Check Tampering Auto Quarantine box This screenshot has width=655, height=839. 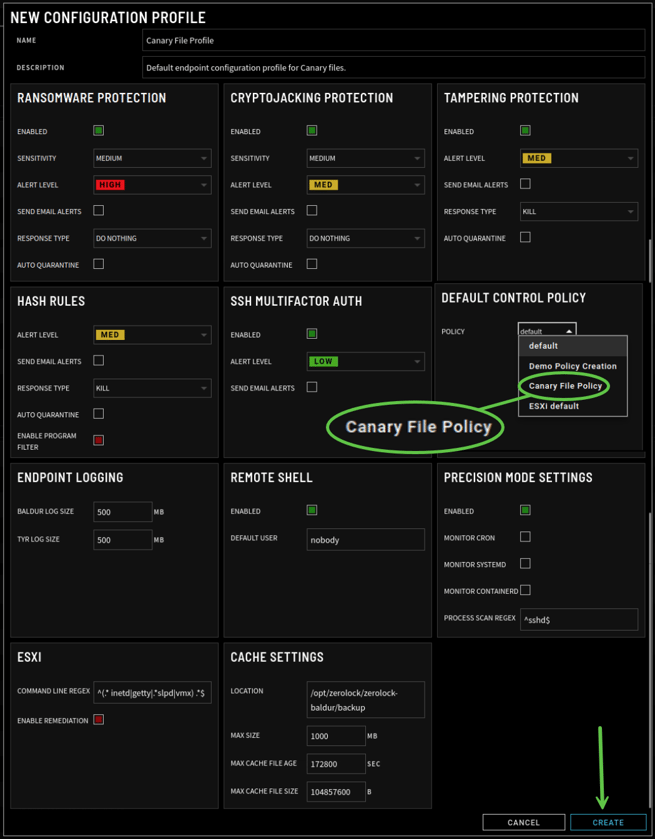pyautogui.click(x=525, y=238)
